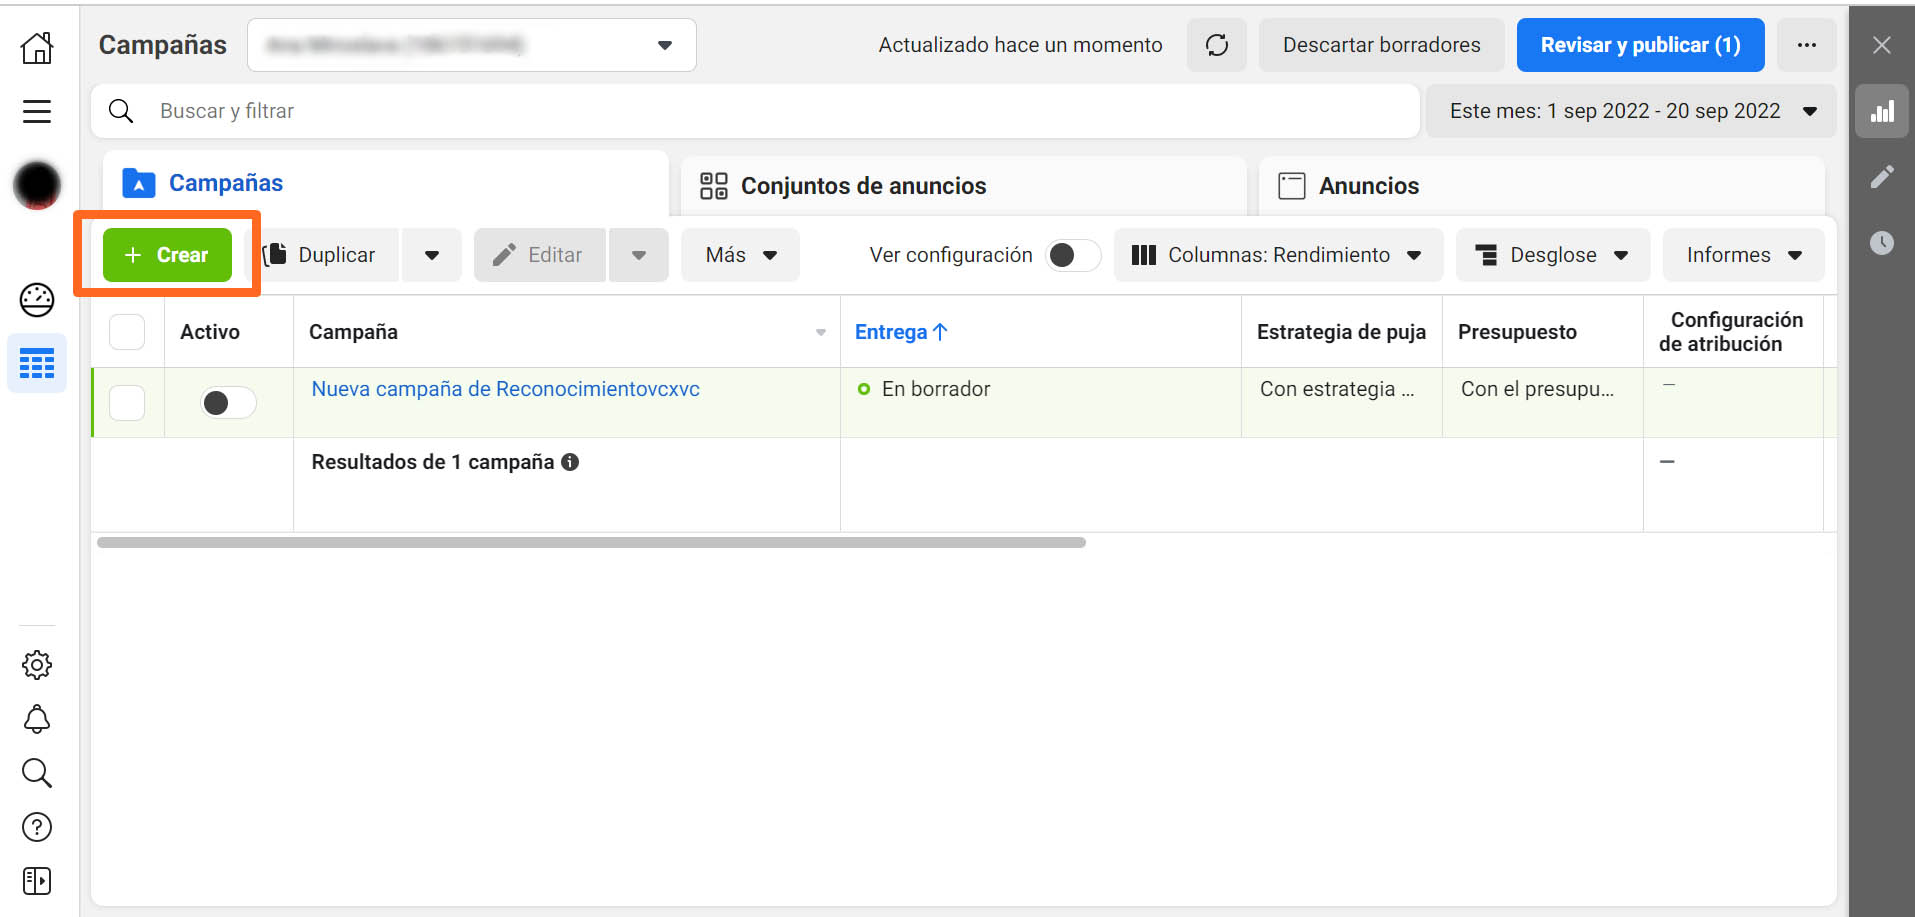This screenshot has width=1915, height=917.
Task: Check the select-all checkbox in table header
Action: [127, 332]
